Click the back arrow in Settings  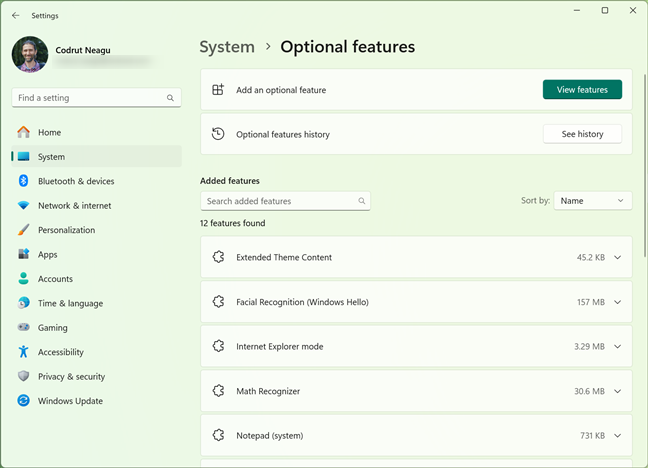(16, 15)
